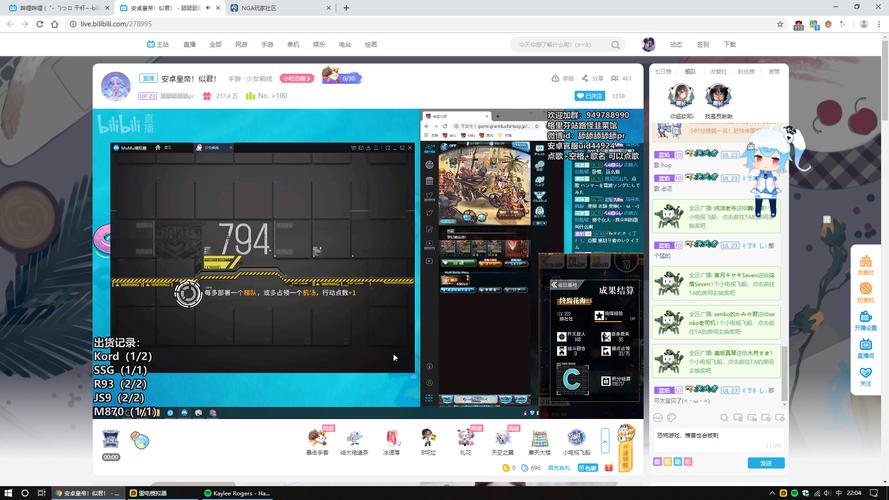Open the 手游 navigation menu item
889x500 pixels.
[267, 44]
